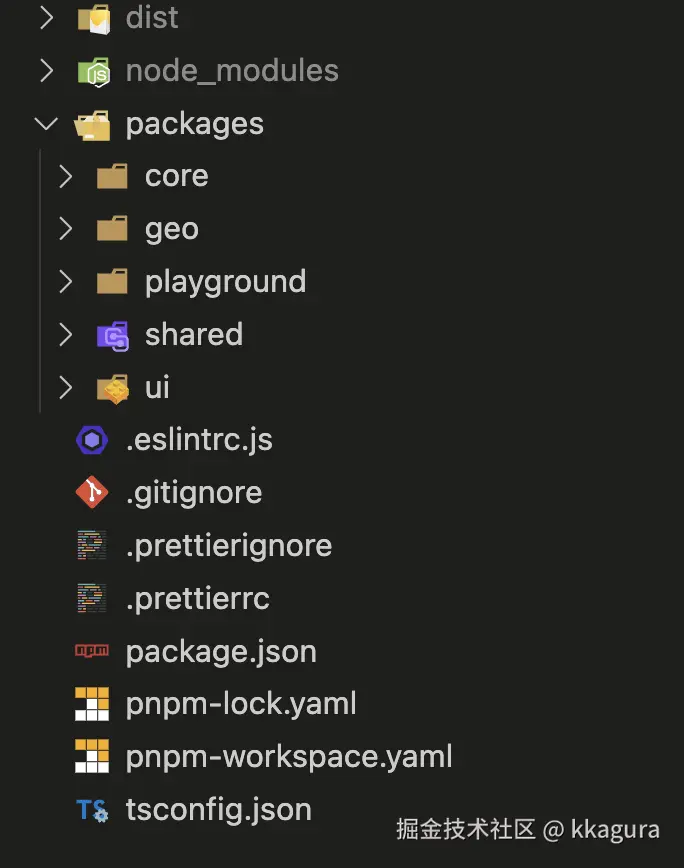Click the npm icon beside package.json
The image size is (684, 868).
pyautogui.click(x=92, y=651)
